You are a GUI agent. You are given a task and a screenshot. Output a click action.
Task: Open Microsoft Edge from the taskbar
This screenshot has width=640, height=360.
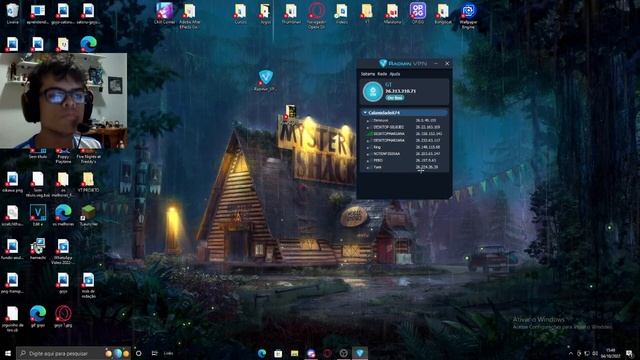click(262, 353)
